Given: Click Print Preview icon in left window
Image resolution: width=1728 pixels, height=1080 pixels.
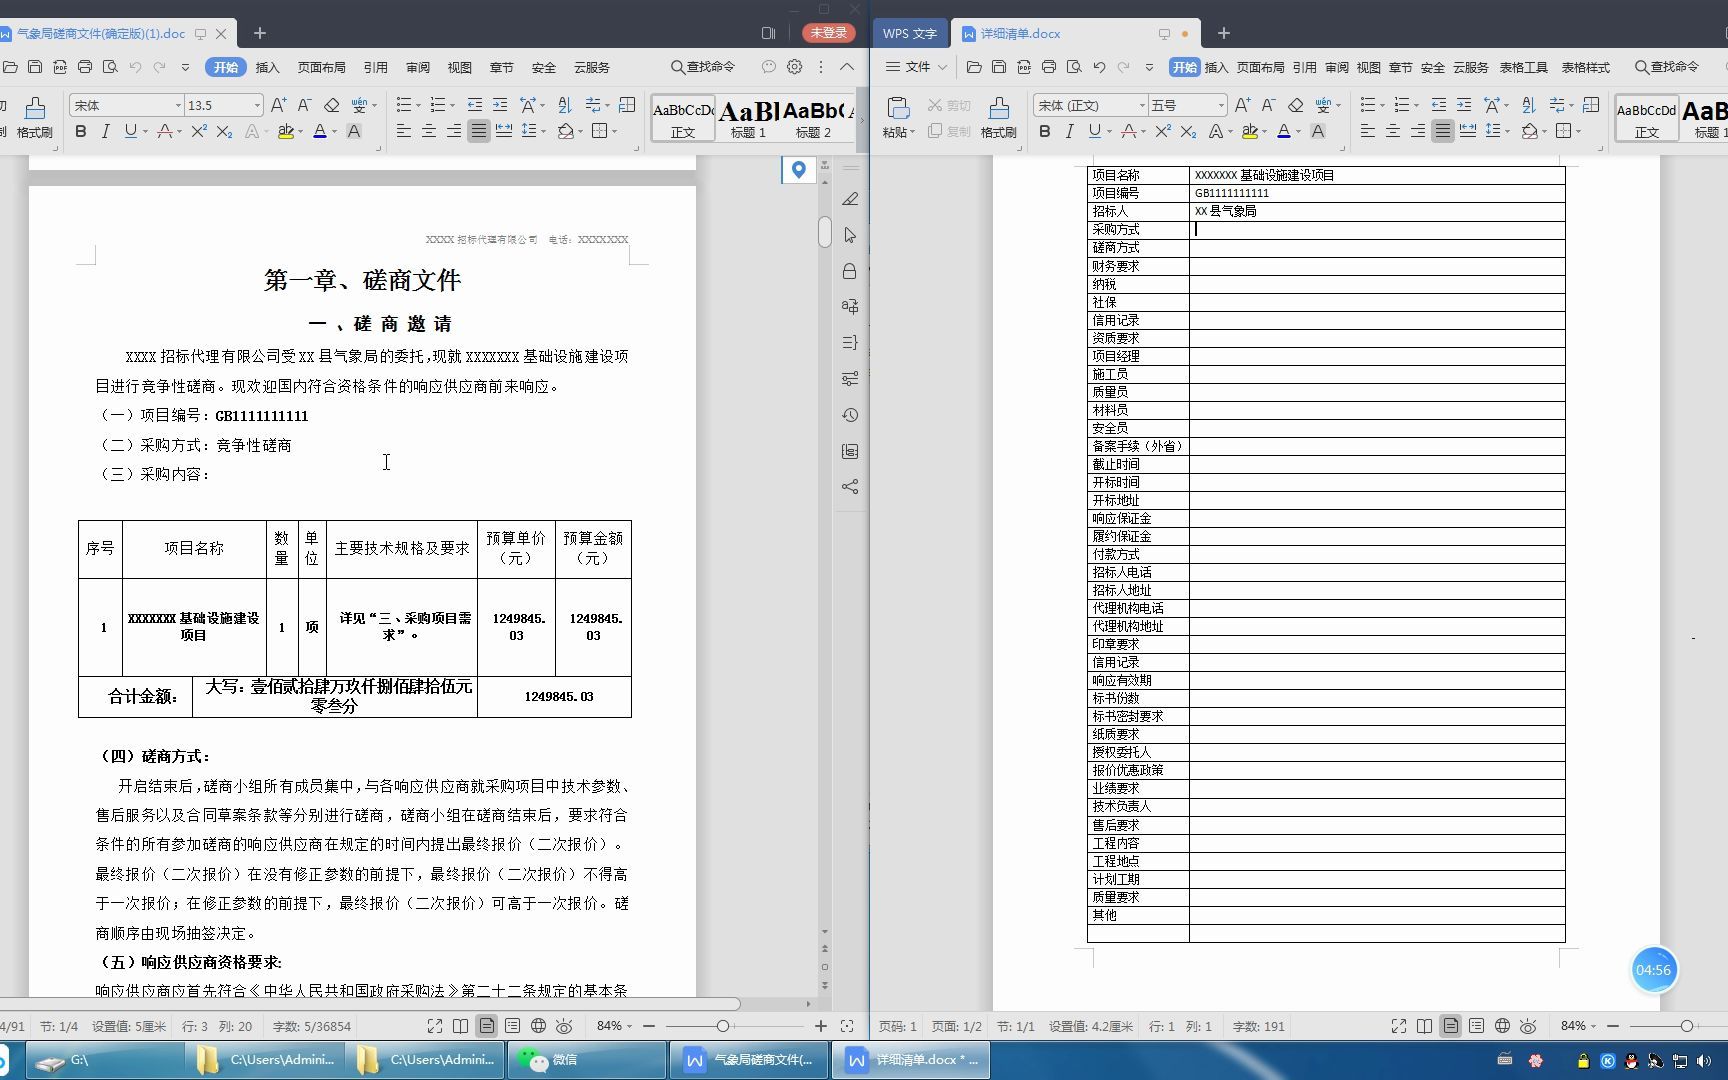Looking at the screenshot, I should tap(110, 67).
